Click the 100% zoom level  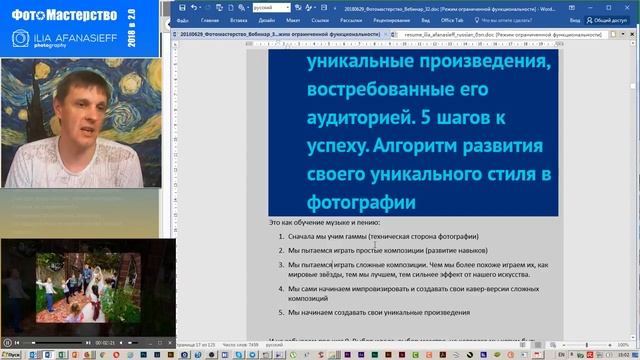(x=623, y=345)
